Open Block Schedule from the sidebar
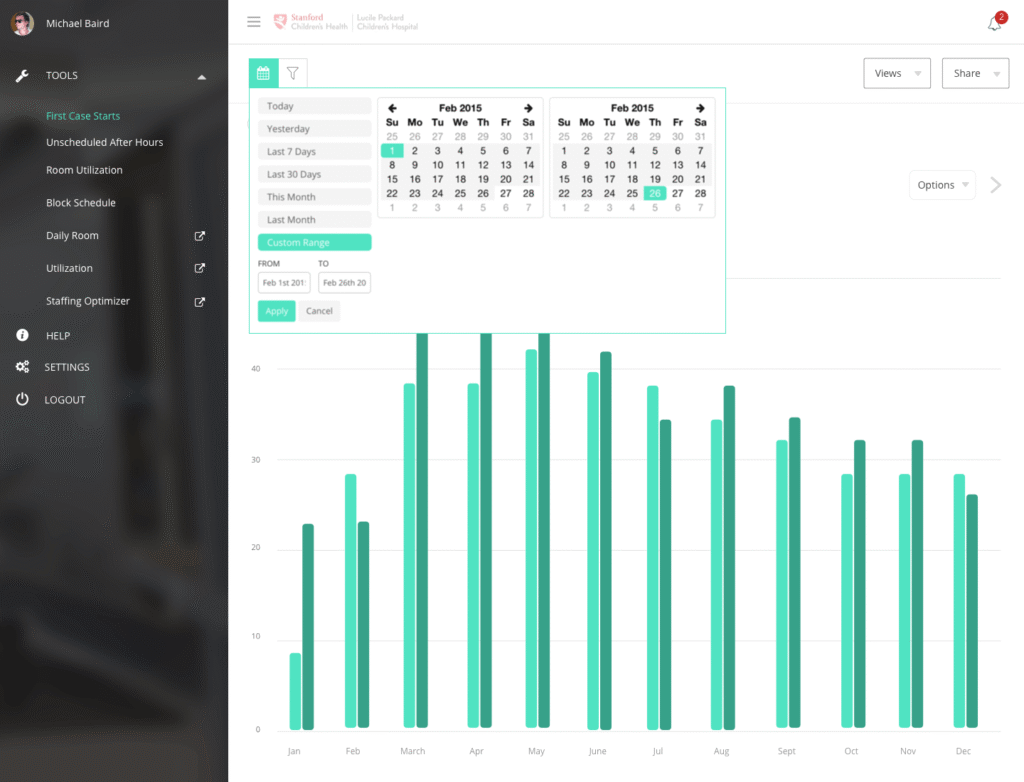Screen dimensions: 1024x782 [81, 203]
